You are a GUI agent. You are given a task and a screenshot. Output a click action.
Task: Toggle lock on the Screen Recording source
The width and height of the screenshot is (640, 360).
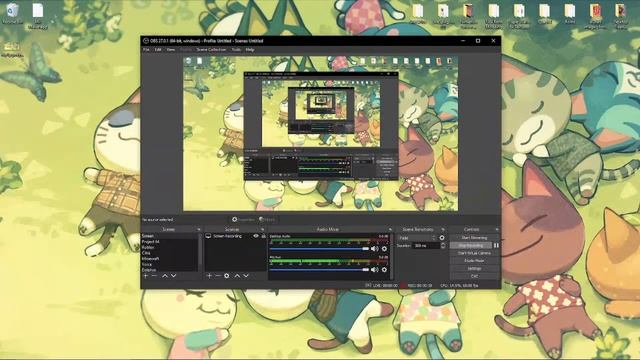tap(264, 236)
